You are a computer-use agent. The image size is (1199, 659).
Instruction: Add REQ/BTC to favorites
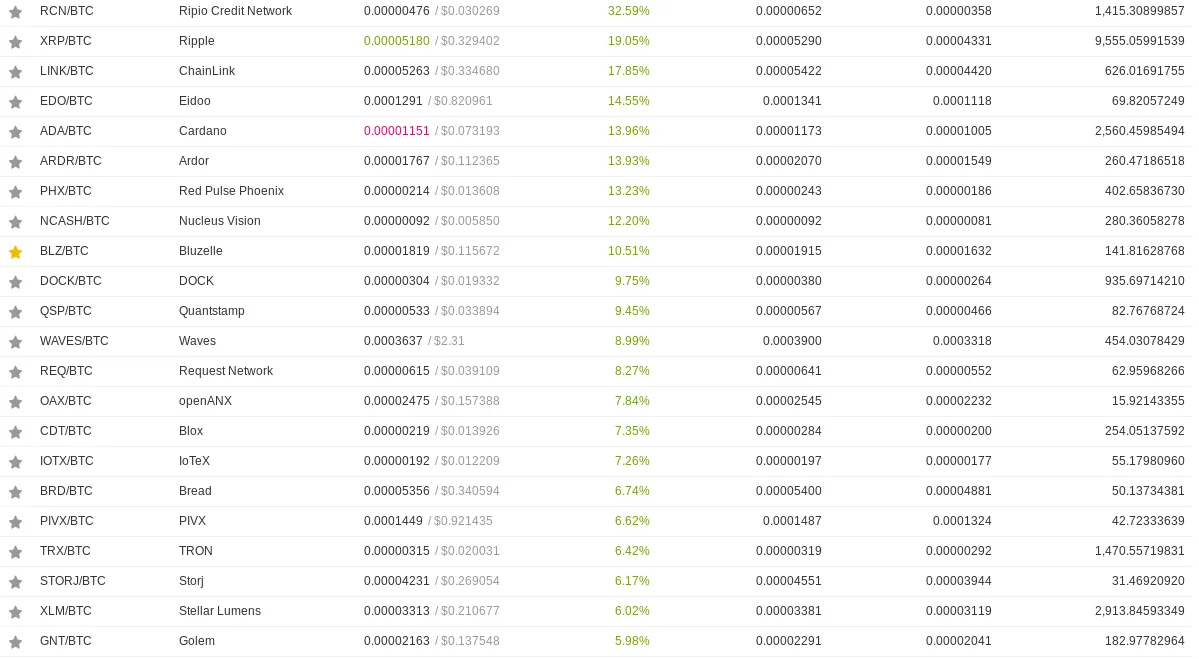click(15, 372)
